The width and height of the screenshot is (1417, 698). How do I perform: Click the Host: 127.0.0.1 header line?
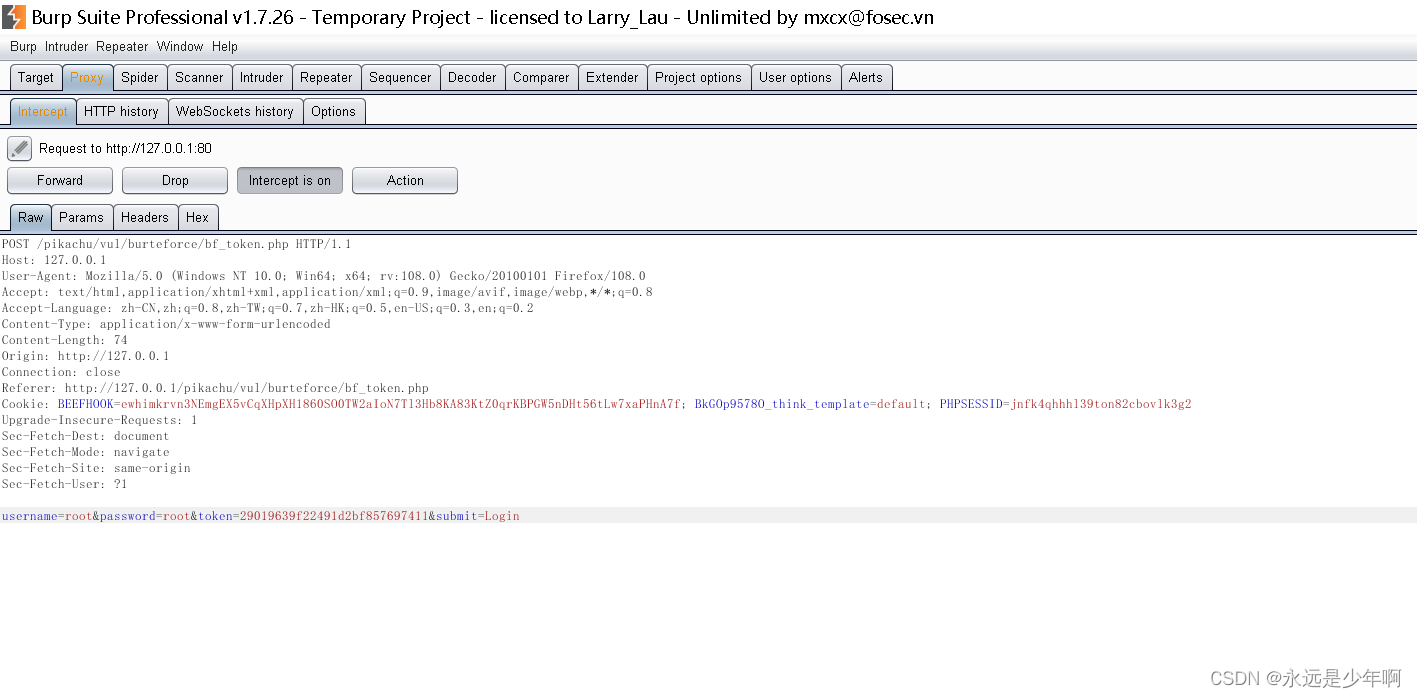click(x=54, y=260)
